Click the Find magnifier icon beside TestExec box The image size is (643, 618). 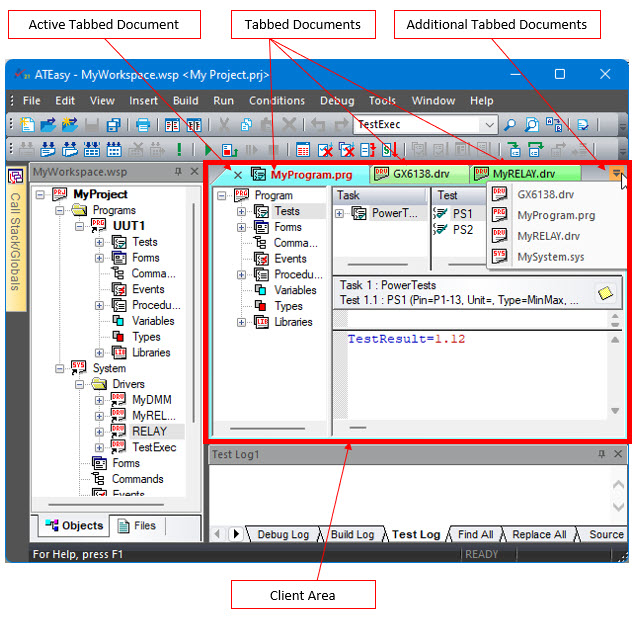510,125
